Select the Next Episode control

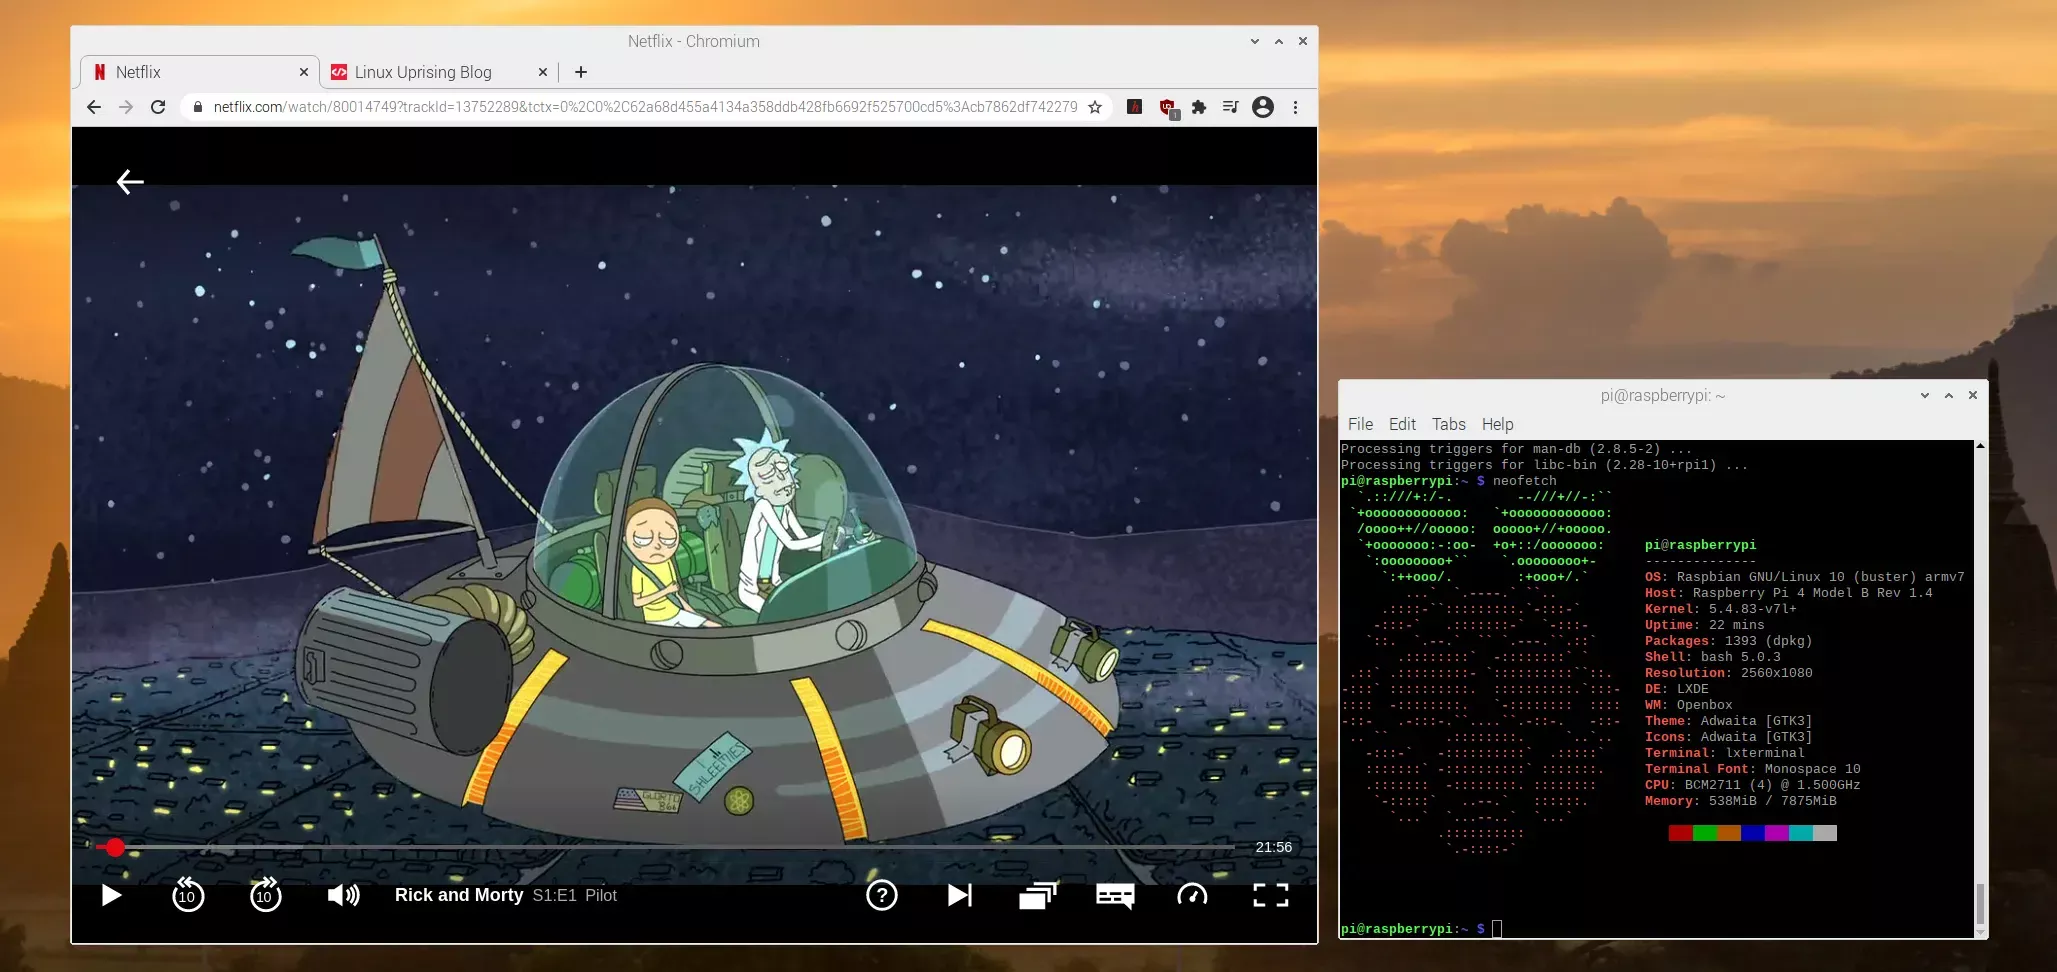pos(959,895)
